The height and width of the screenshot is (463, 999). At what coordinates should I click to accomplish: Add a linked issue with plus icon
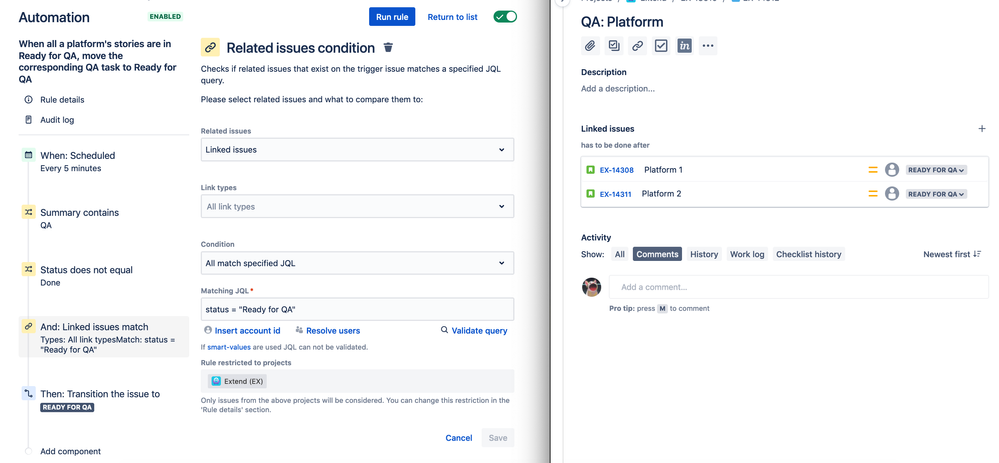pyautogui.click(x=982, y=129)
